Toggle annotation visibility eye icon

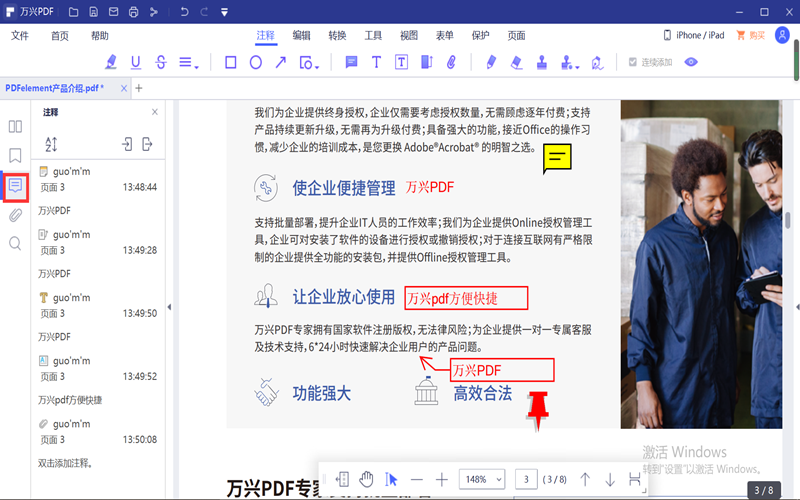point(691,62)
